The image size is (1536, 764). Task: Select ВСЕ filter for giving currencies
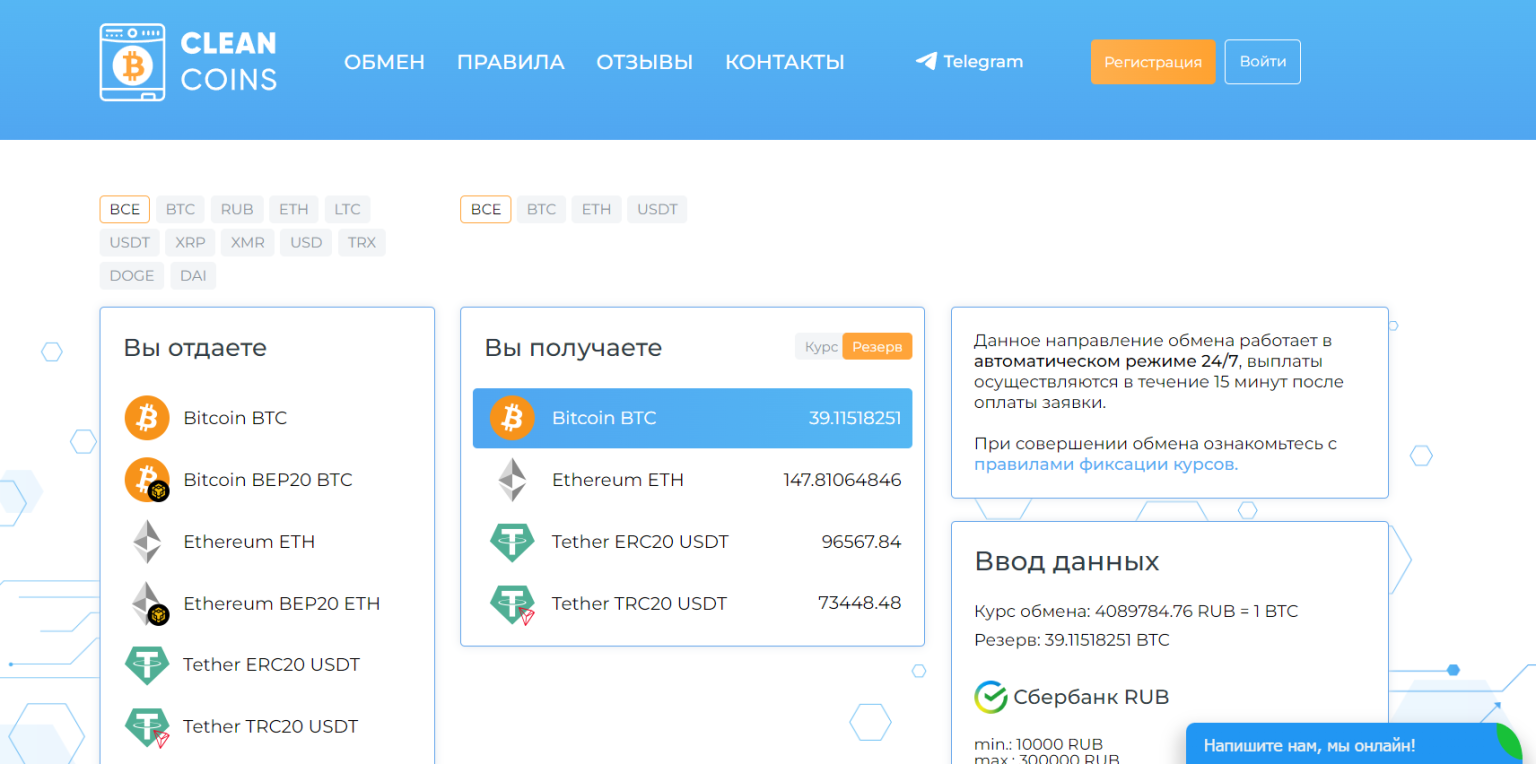125,209
